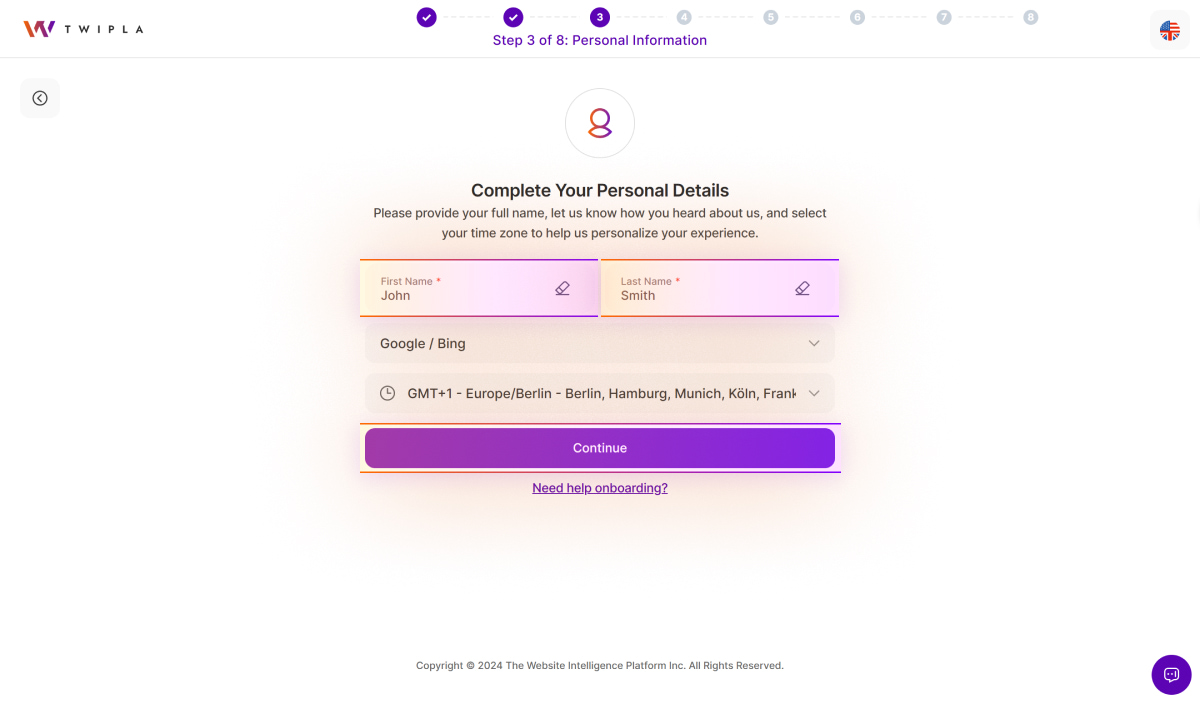The height and width of the screenshot is (703, 1200).
Task: Click the timezone dropdown chevron arrow
Action: [x=814, y=394]
